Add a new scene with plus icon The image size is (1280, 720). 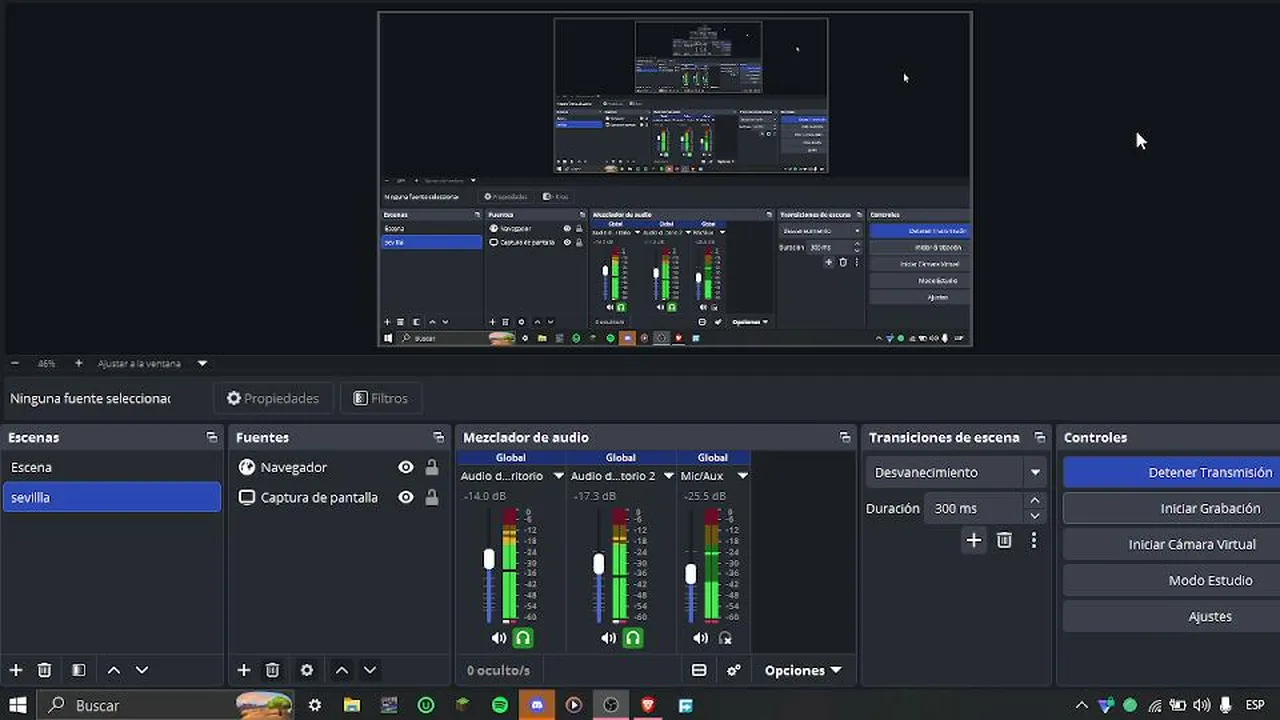15,670
